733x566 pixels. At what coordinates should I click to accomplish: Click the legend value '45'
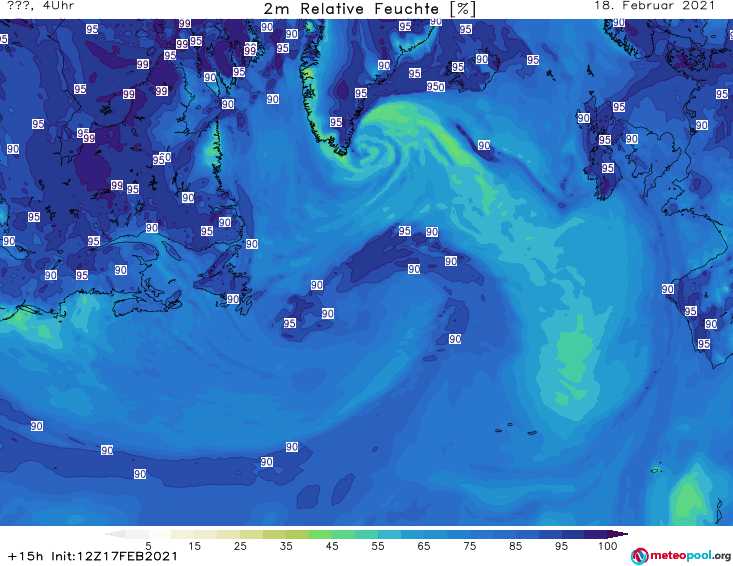332,546
